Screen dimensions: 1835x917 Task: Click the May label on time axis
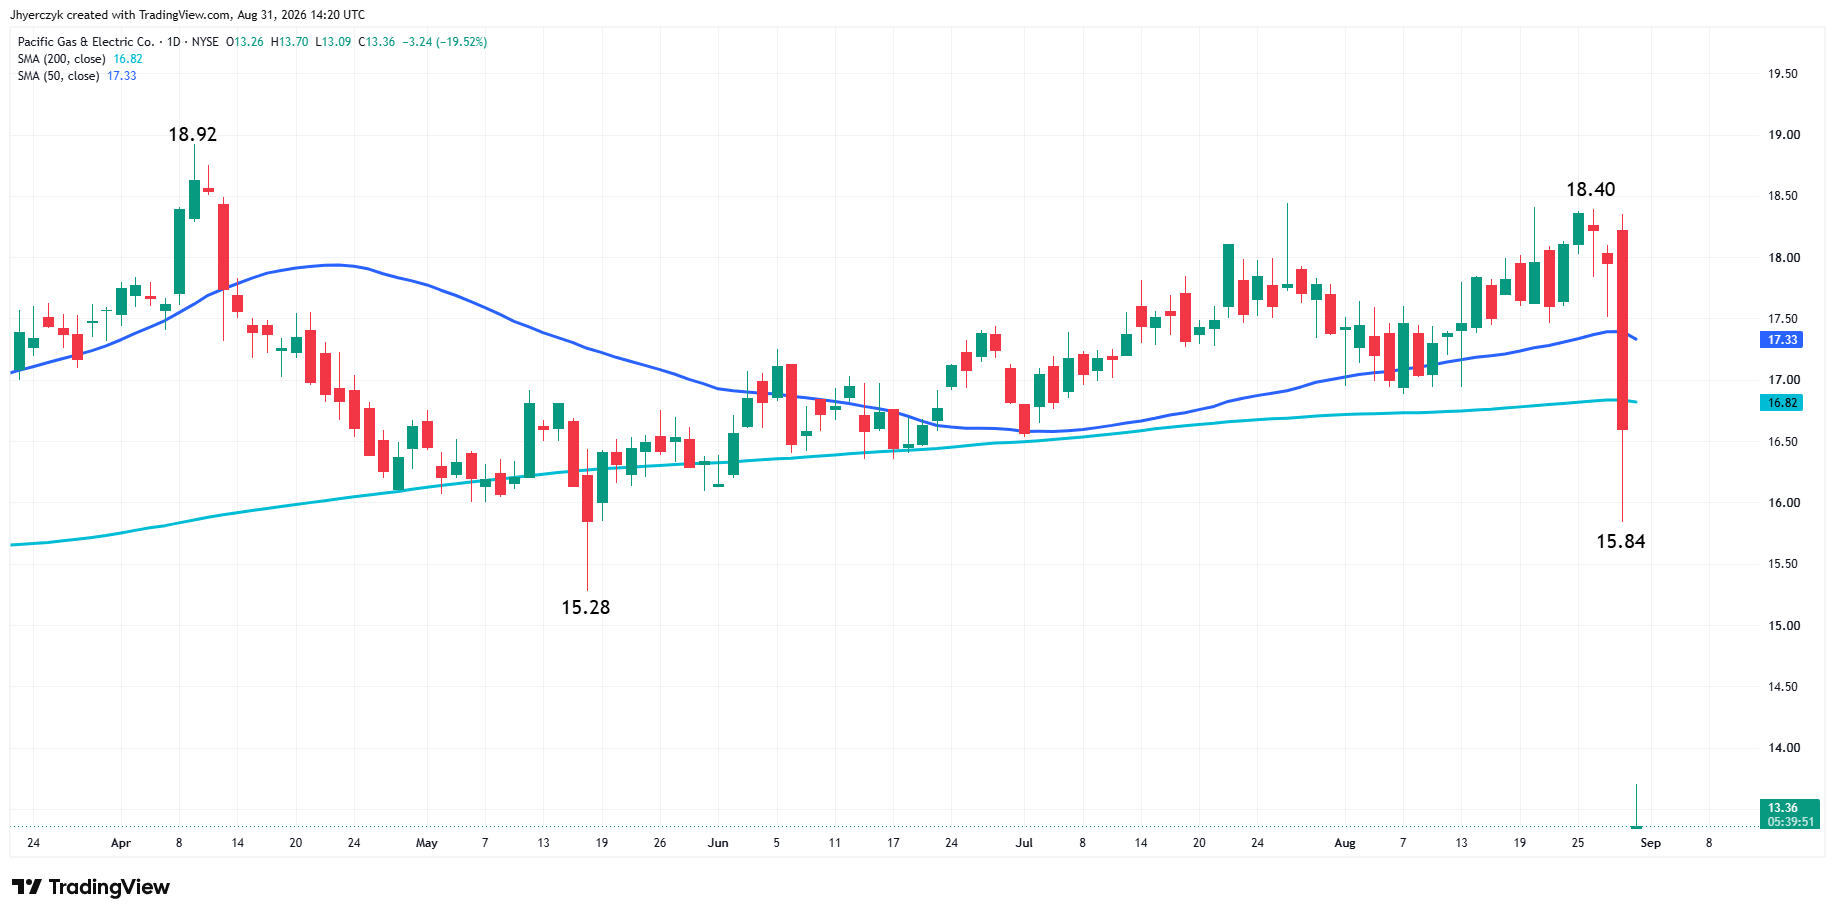[427, 843]
